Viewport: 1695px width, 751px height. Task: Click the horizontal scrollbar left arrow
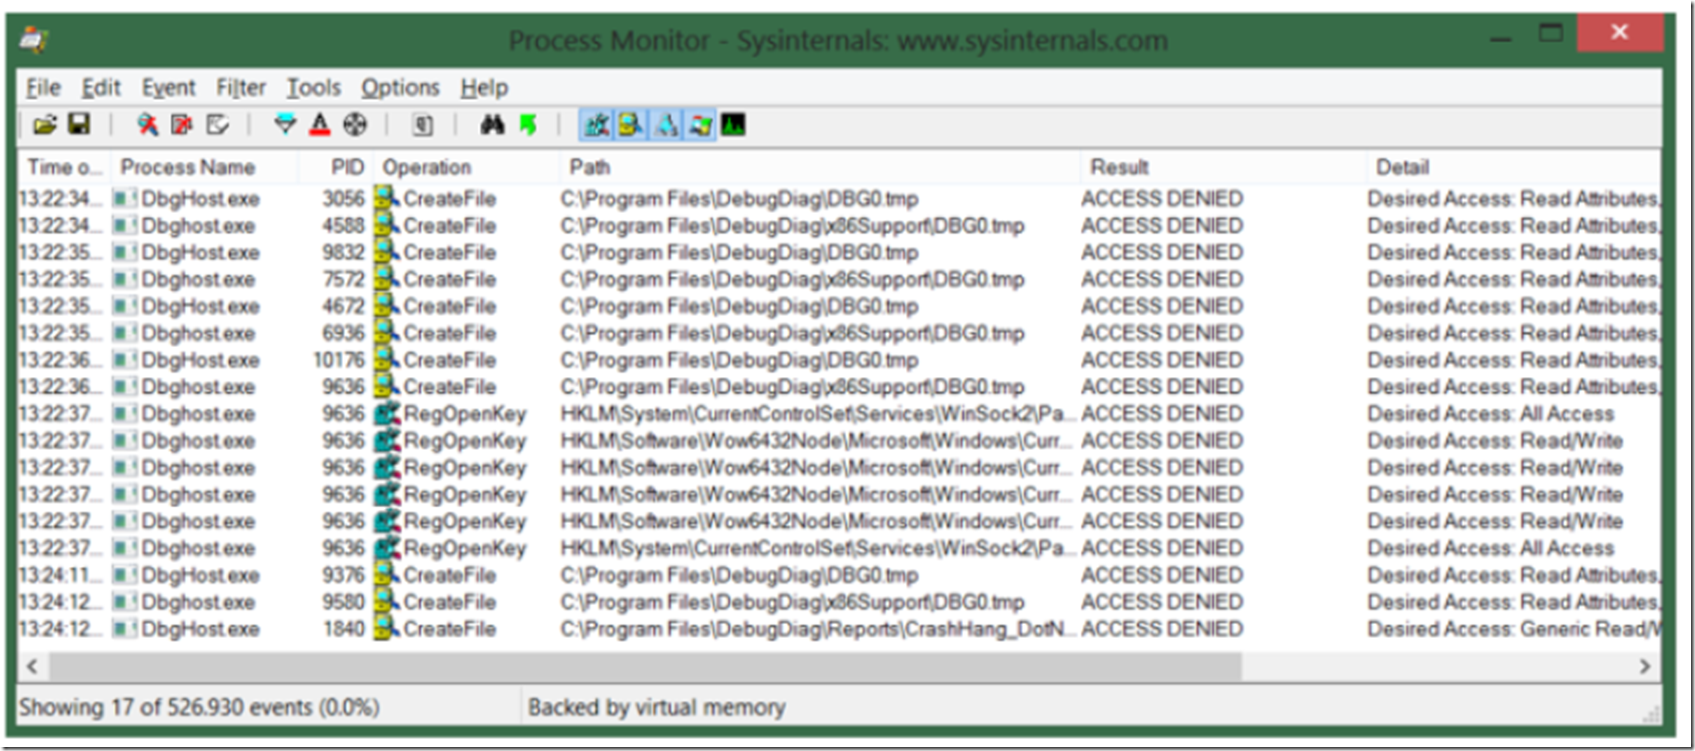point(32,666)
